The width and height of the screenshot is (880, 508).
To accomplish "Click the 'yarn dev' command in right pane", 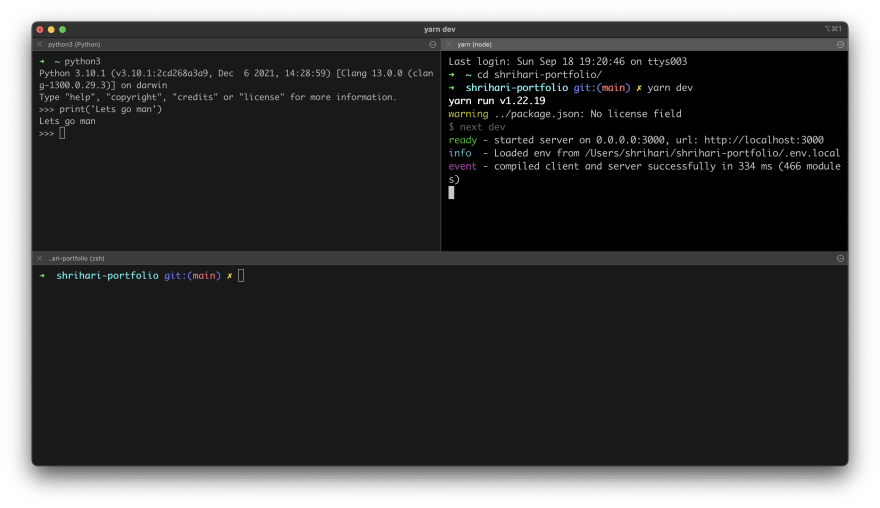I will click(670, 88).
